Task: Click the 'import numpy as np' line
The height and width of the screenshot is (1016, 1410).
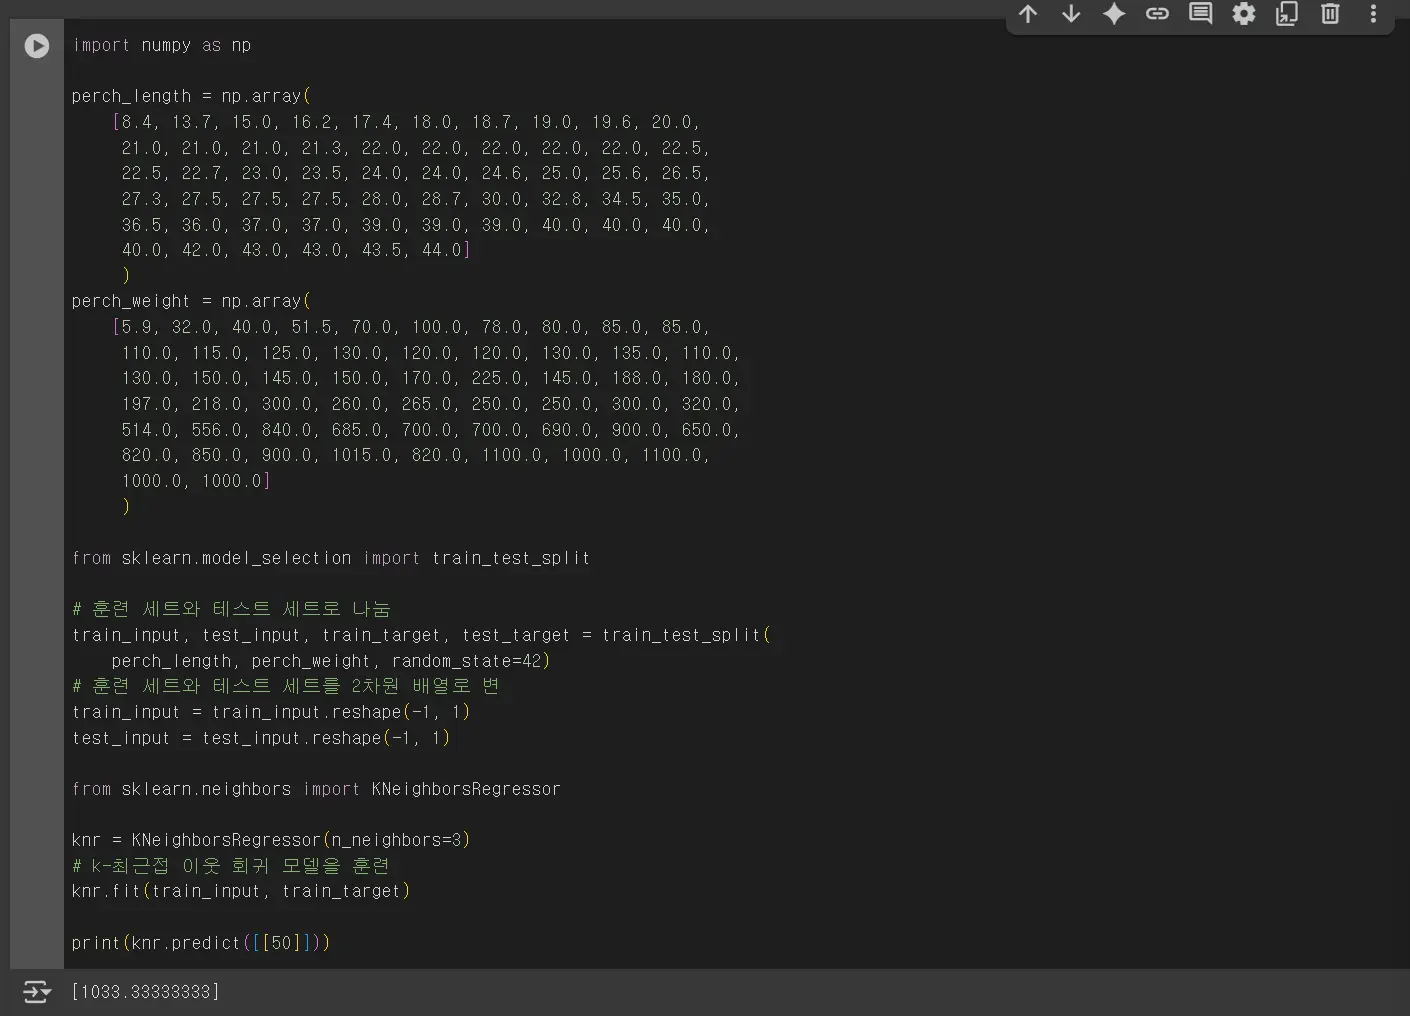Action: [162, 45]
